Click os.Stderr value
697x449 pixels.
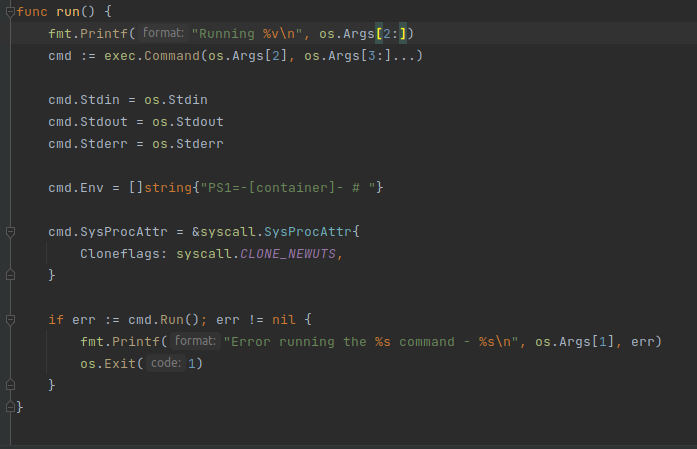[x=188, y=144]
